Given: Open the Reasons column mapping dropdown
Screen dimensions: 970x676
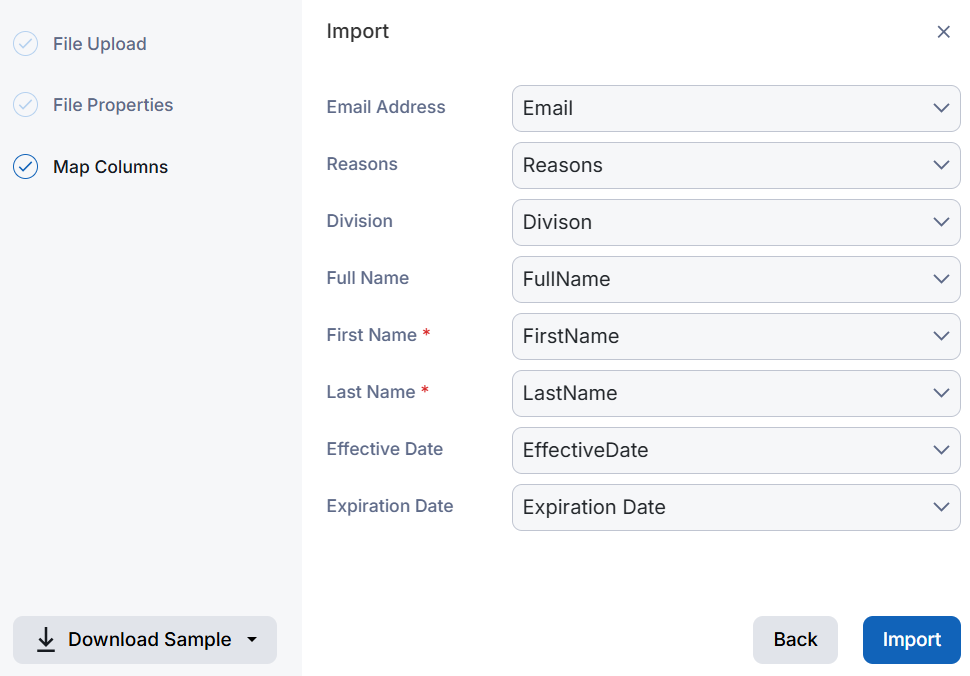Looking at the screenshot, I should [735, 165].
